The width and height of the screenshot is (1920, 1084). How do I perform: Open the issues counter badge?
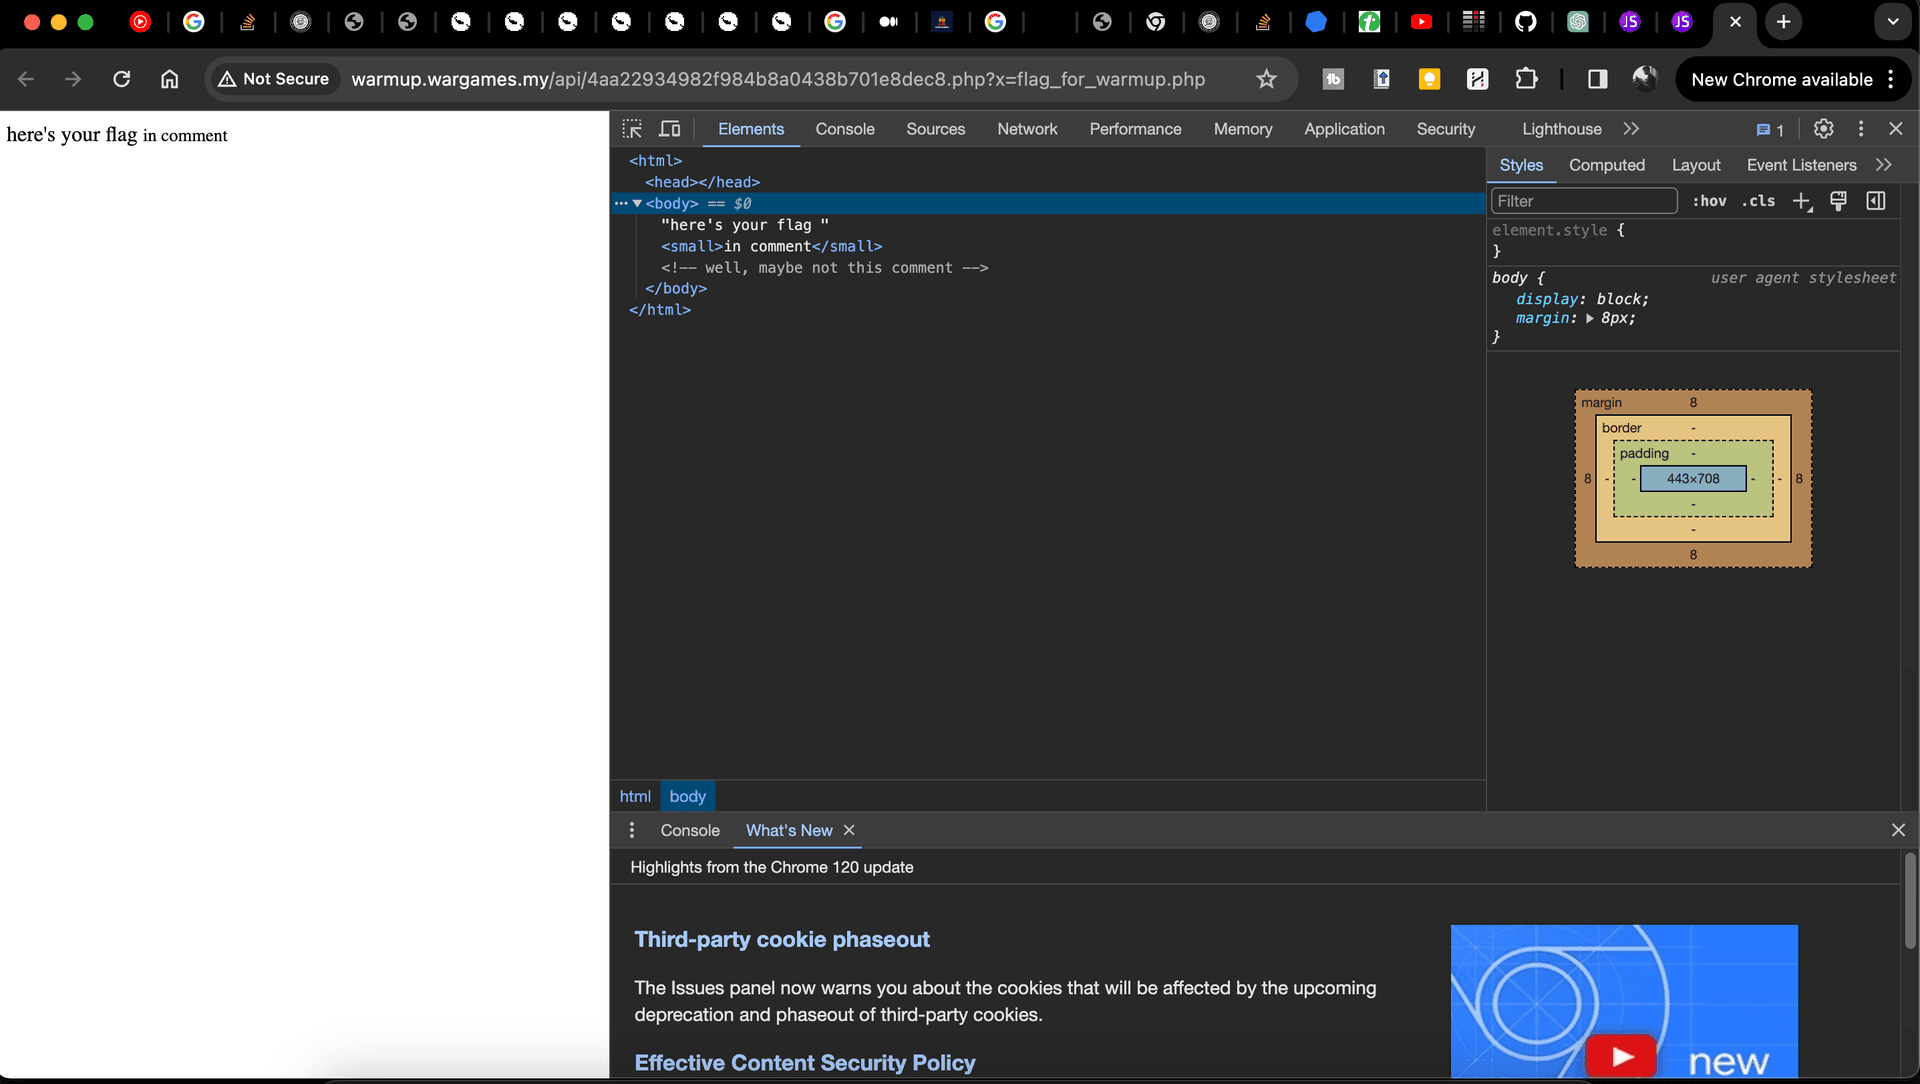pos(1770,130)
